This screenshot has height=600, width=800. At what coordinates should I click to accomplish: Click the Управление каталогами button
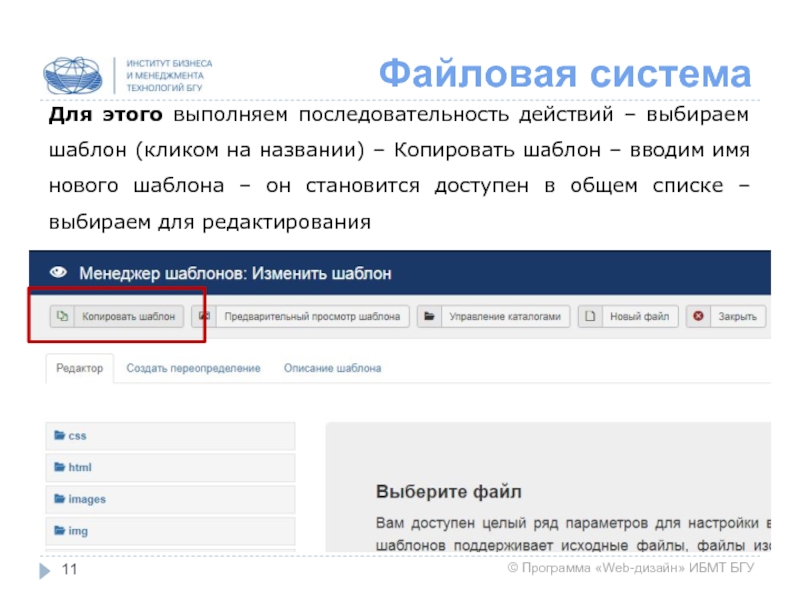click(x=493, y=316)
